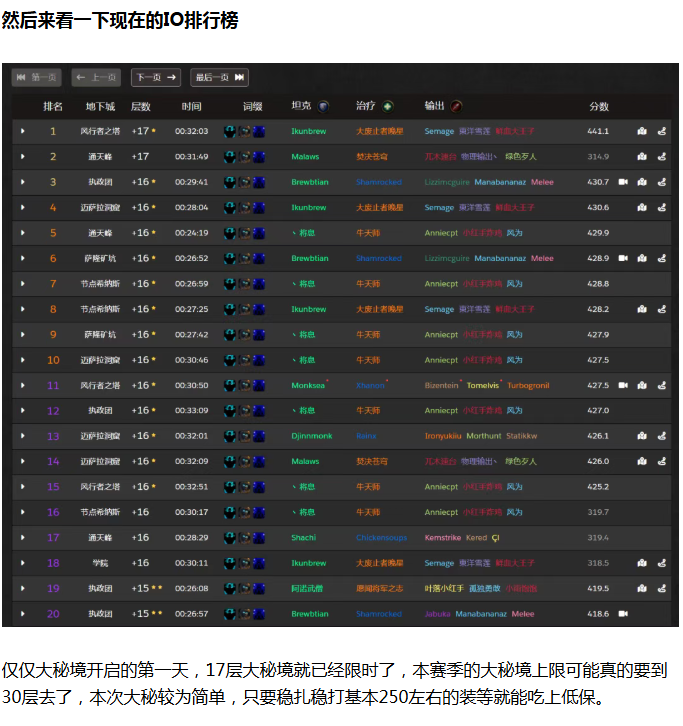Expand the rank 17 row arrow
This screenshot has width=683, height=726.
click(x=22, y=538)
